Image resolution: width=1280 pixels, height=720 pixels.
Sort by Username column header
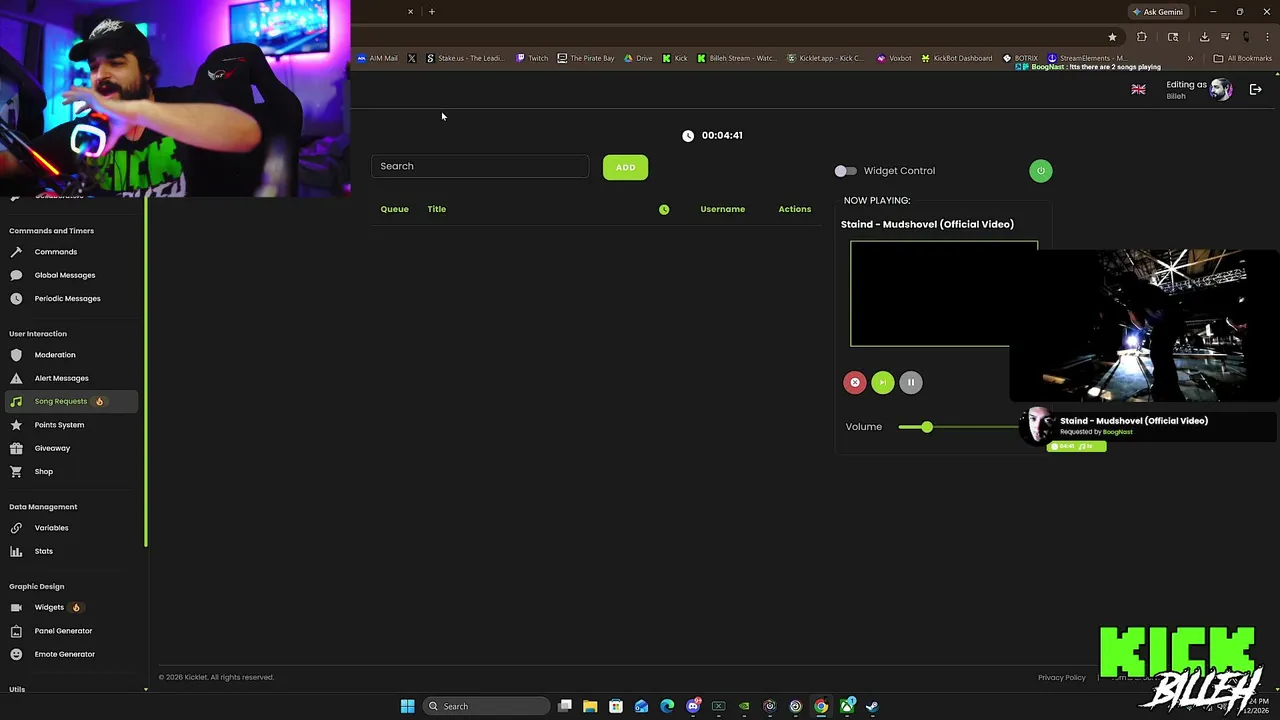click(722, 209)
